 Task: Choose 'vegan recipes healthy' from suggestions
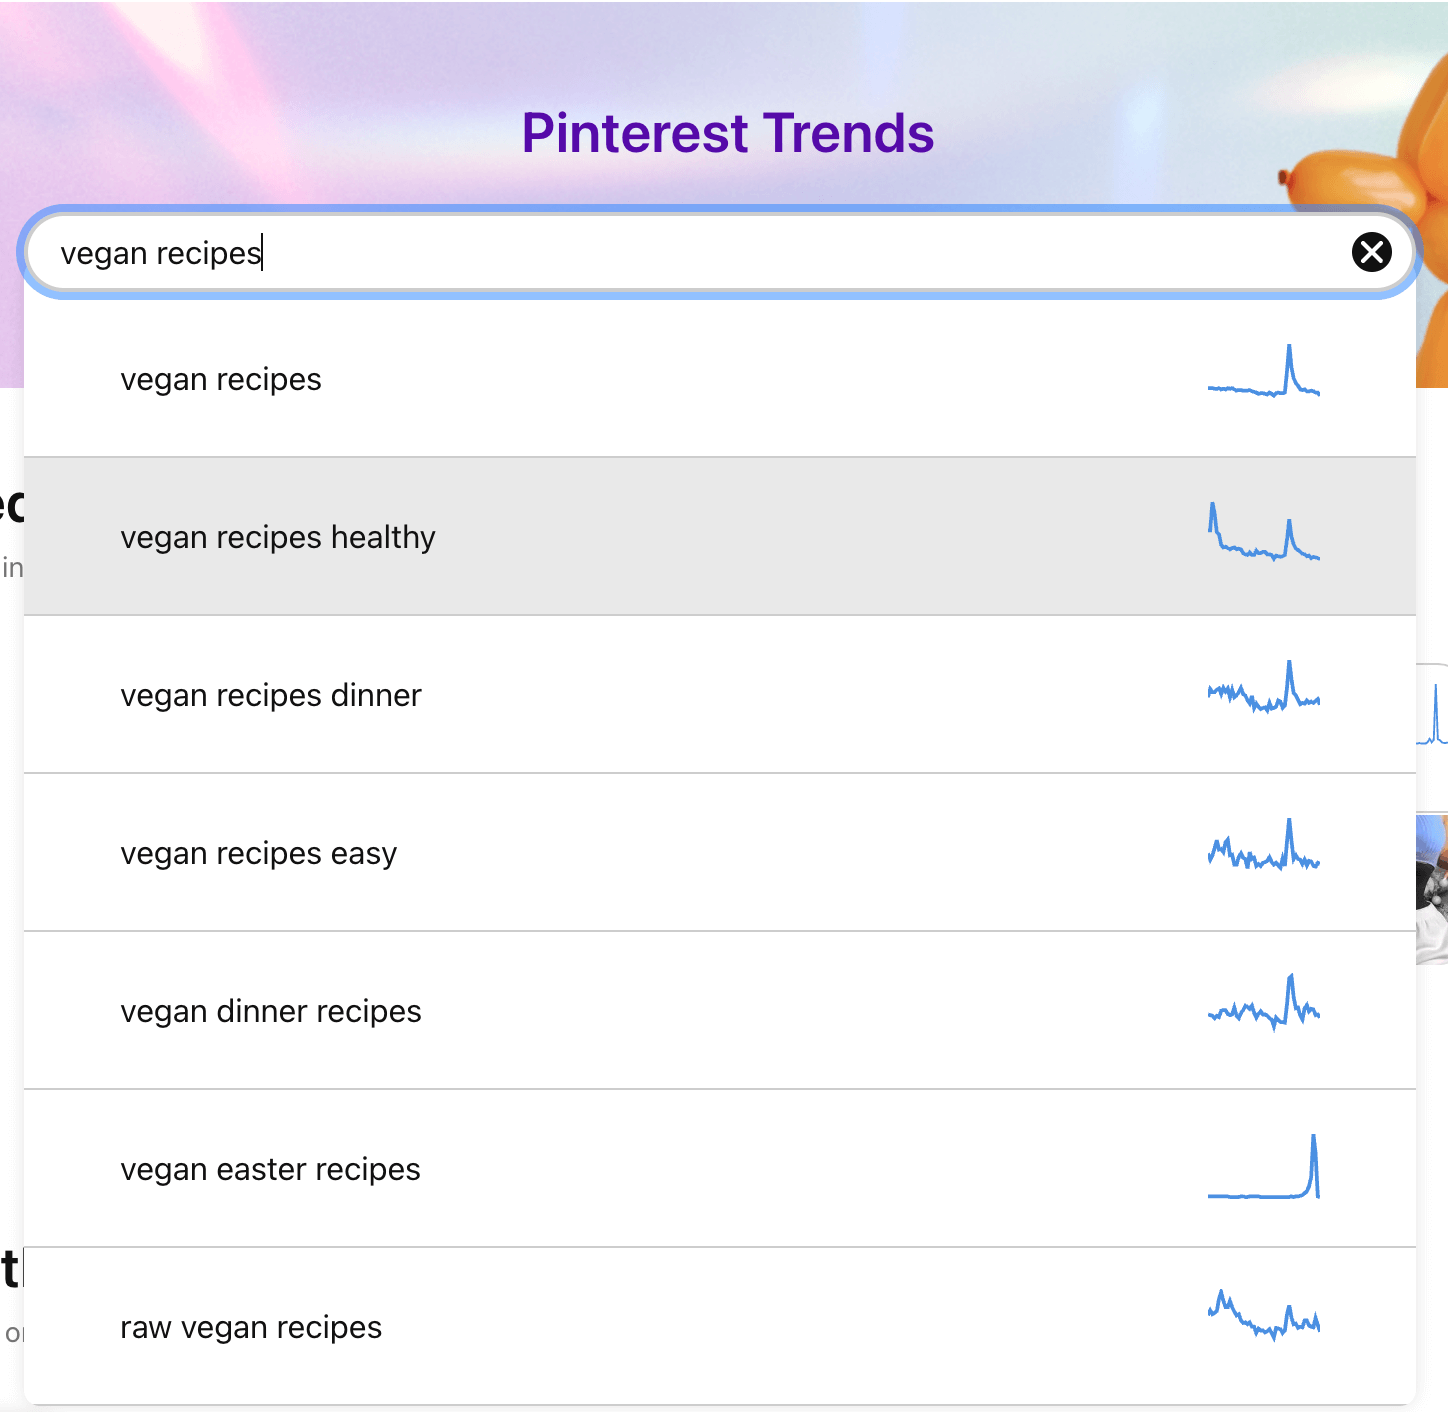pos(278,538)
